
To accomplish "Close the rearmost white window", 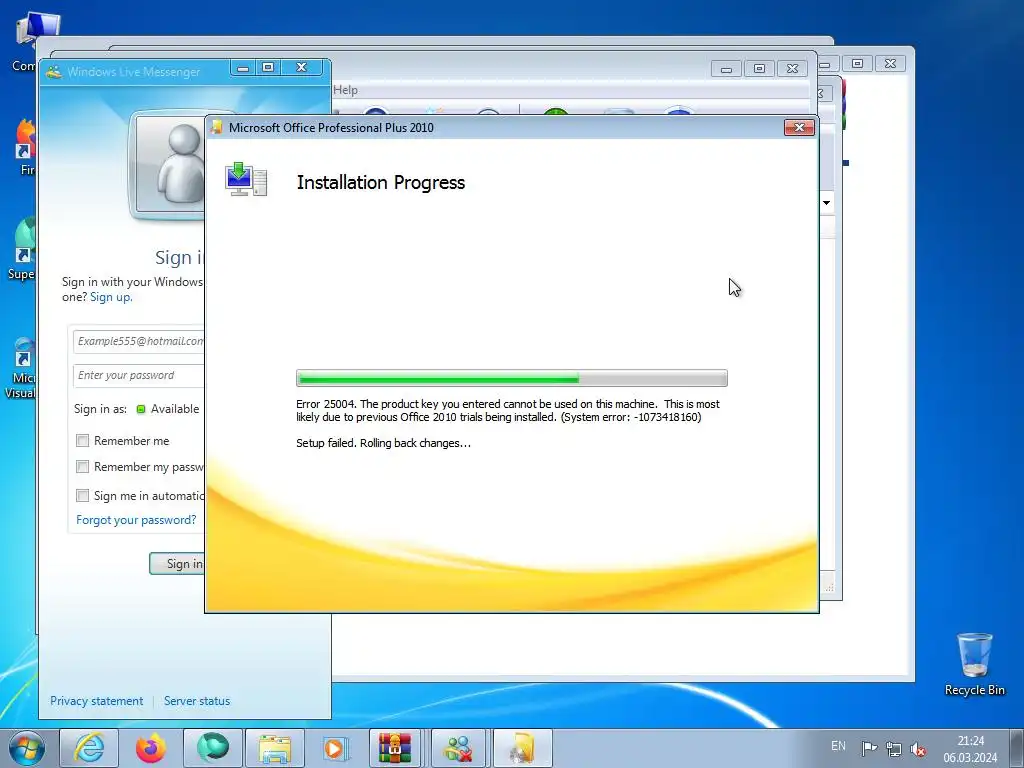I will pyautogui.click(x=890, y=63).
